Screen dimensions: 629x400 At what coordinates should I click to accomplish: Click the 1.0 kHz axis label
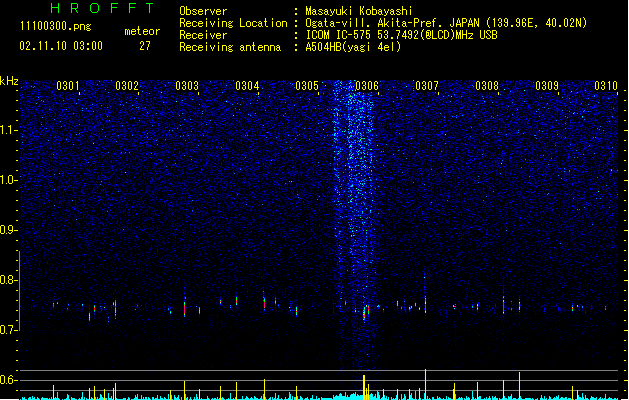point(8,180)
